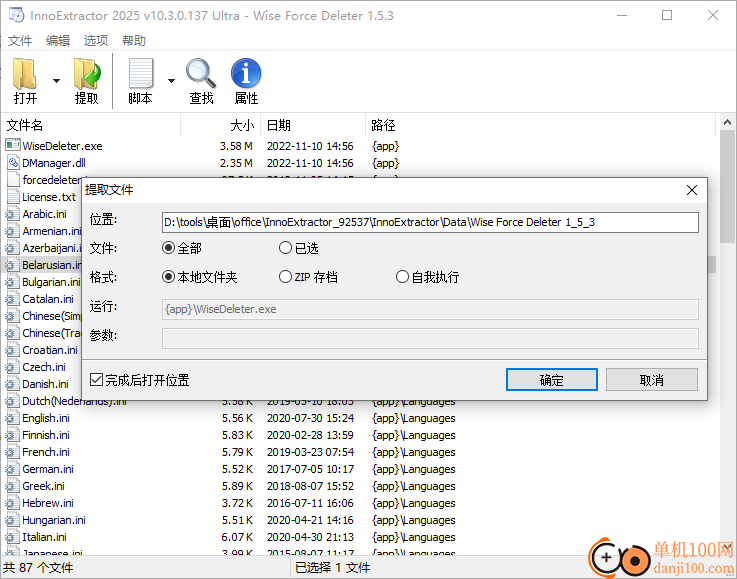Open the 编辑 menu
The image size is (737, 579).
click(58, 41)
